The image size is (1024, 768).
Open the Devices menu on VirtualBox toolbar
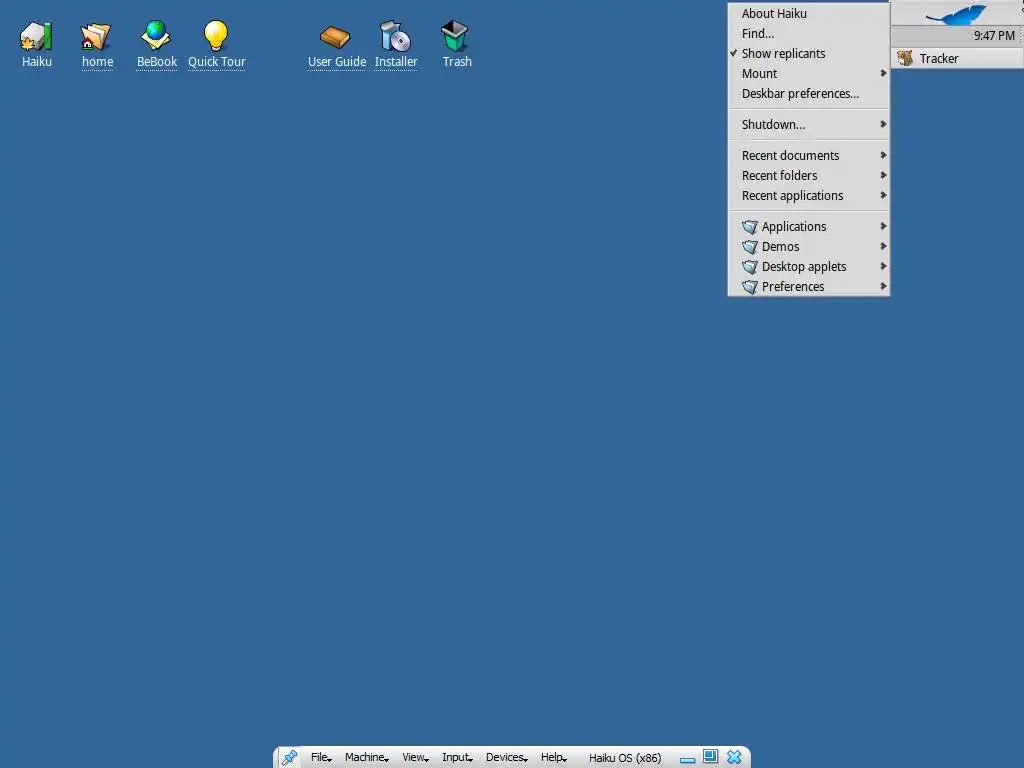506,758
